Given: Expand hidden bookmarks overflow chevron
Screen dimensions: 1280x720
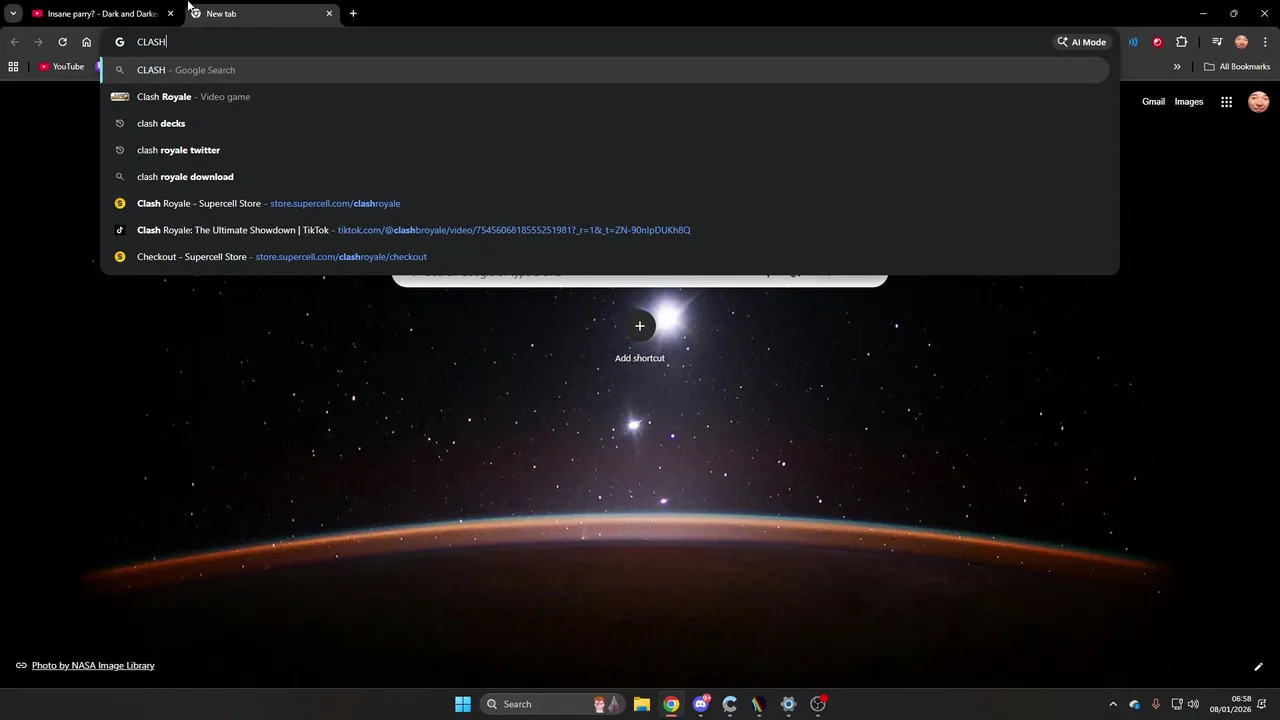Looking at the screenshot, I should 1177,67.
